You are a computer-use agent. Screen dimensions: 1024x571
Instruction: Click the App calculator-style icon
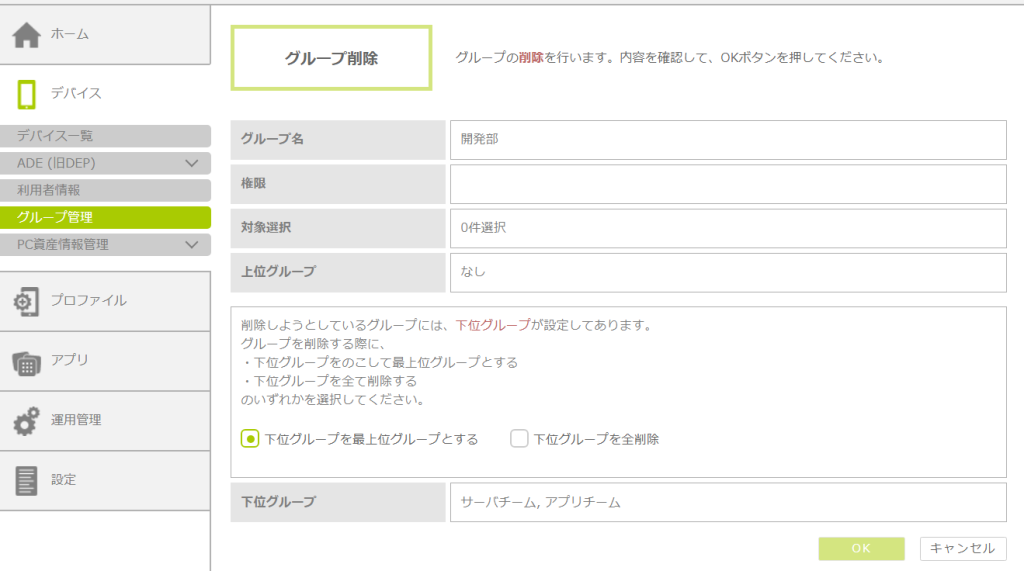(26, 362)
